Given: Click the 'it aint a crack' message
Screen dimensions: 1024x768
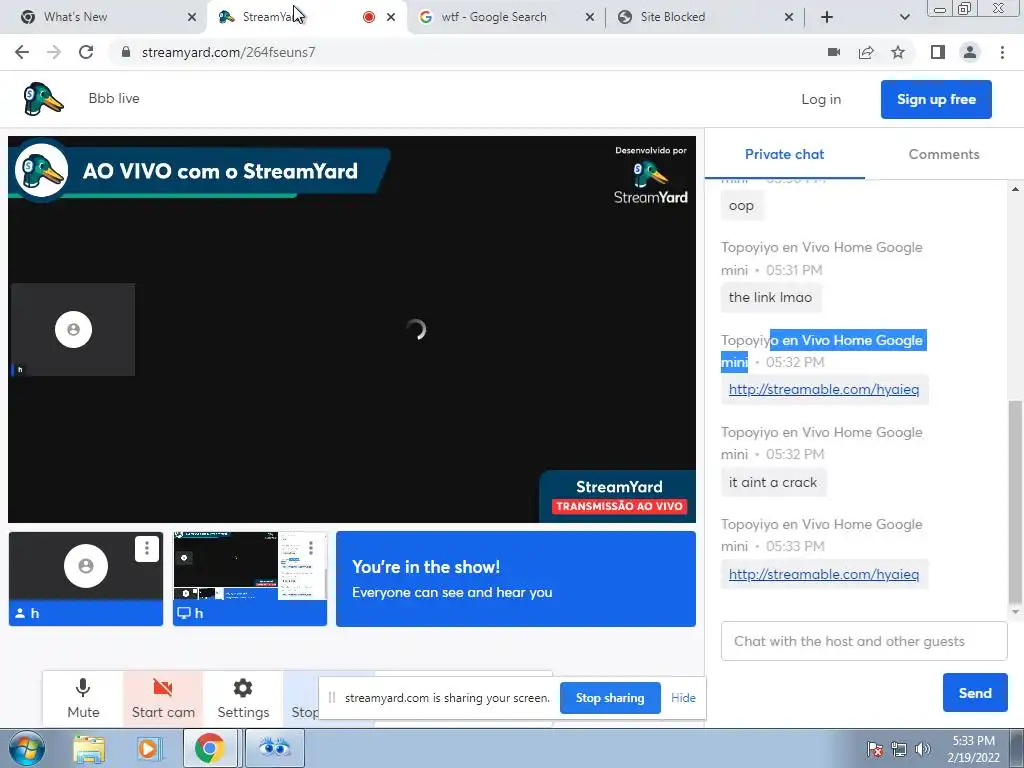Looking at the screenshot, I should [773, 482].
